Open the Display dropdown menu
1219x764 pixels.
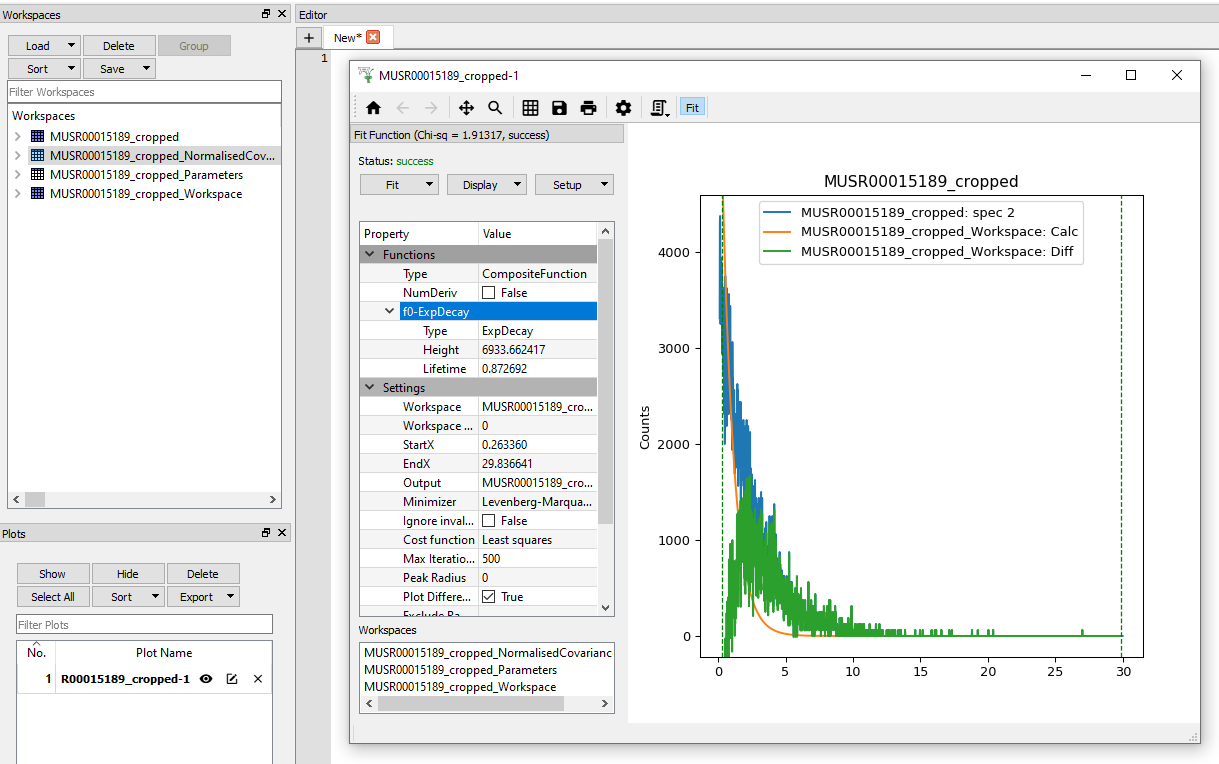(x=486, y=185)
